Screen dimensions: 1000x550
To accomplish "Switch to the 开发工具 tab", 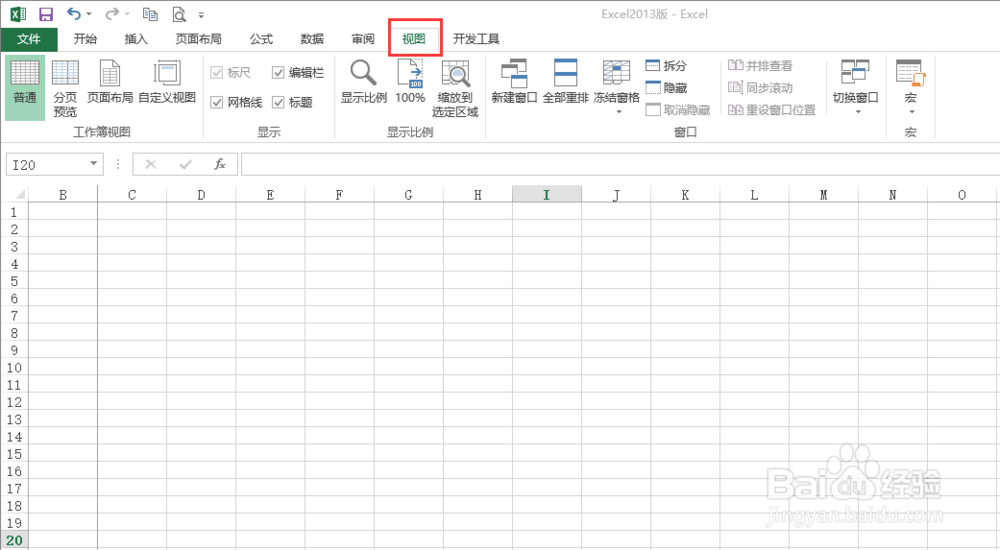I will [x=476, y=39].
